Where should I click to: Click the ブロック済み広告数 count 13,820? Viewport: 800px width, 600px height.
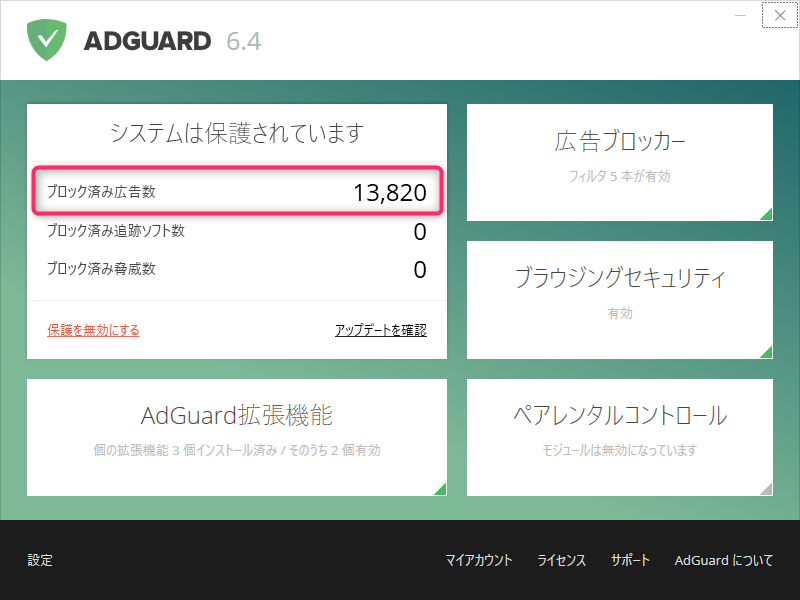[390, 192]
